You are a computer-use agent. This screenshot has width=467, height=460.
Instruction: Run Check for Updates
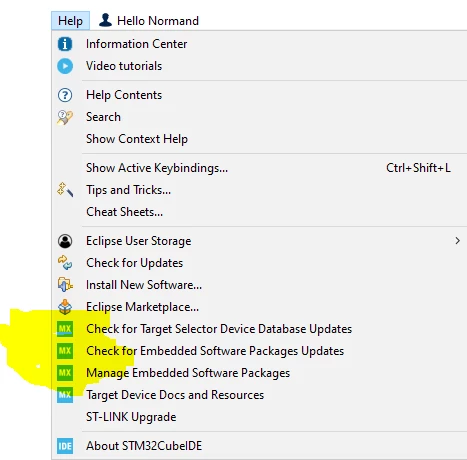click(x=259, y=263)
